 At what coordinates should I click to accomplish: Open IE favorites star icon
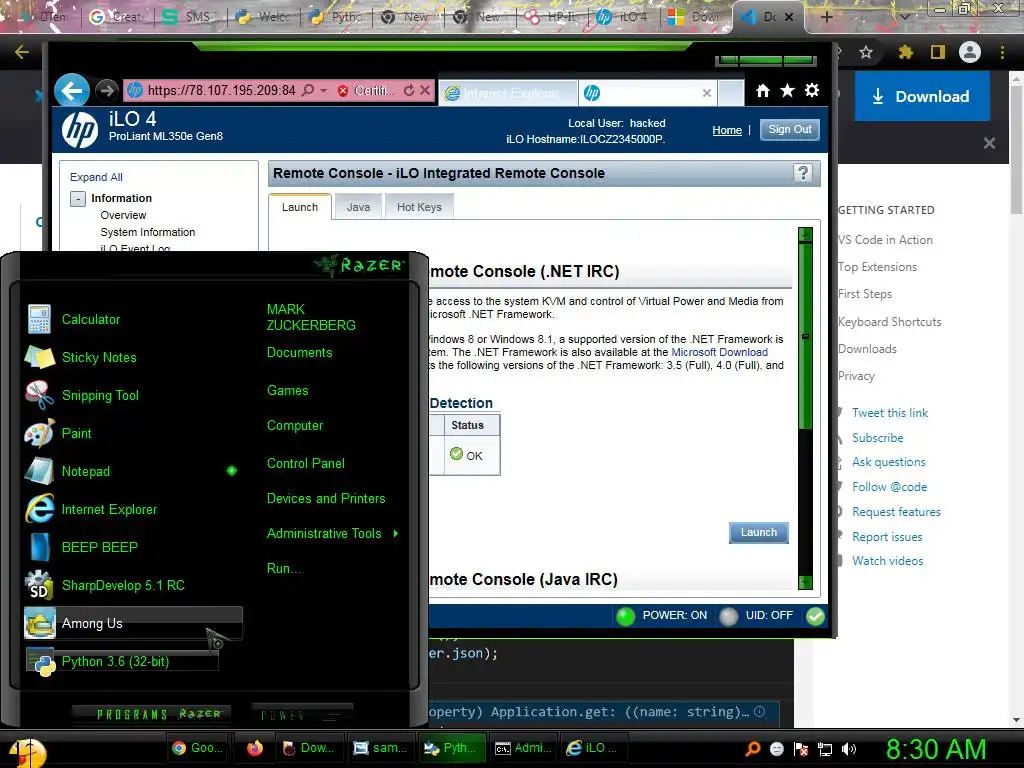788,91
